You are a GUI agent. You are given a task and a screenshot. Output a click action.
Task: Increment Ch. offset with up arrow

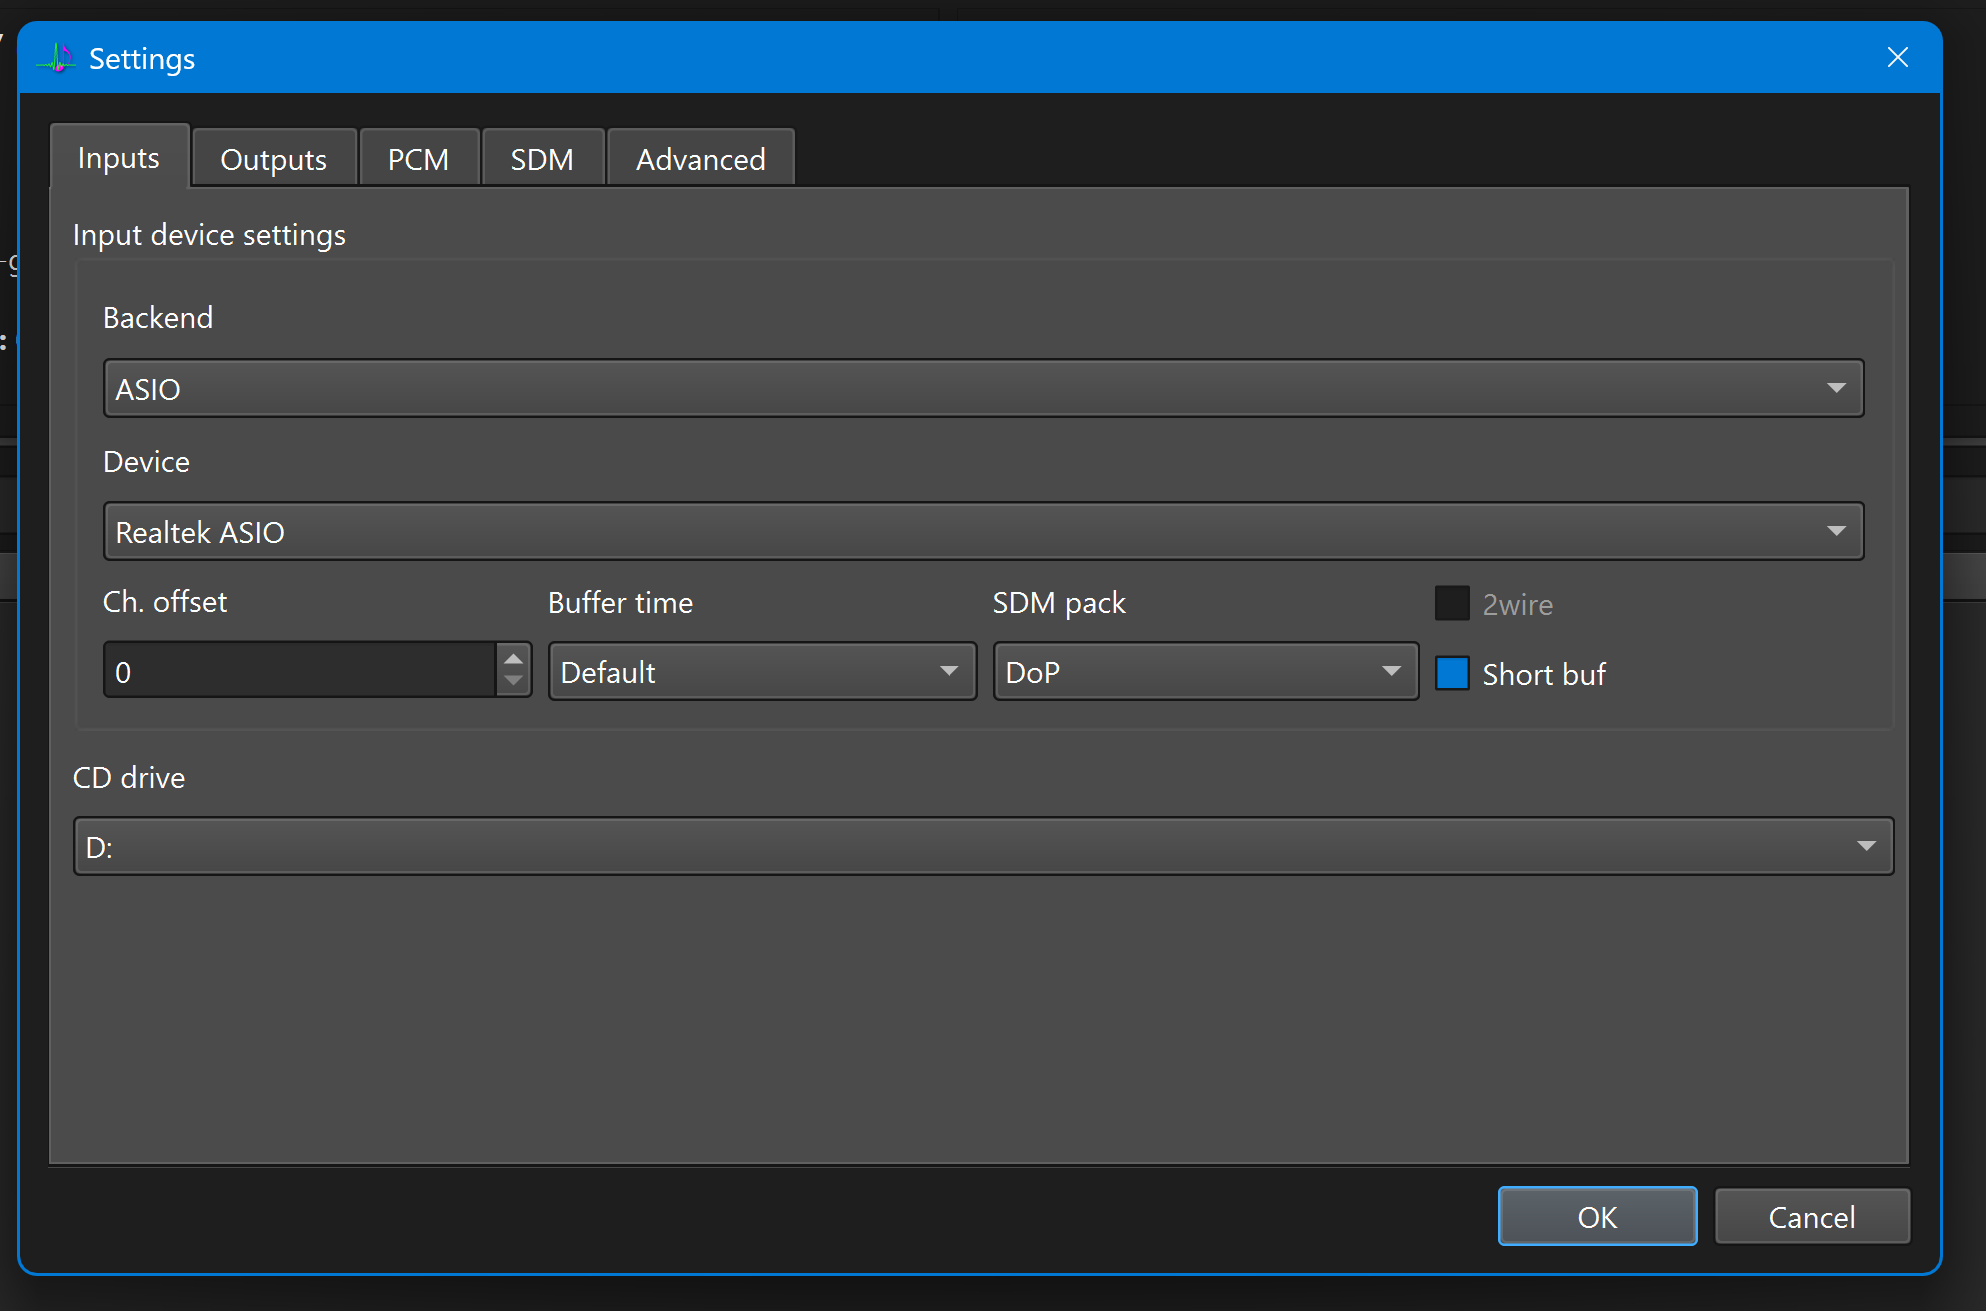pos(513,659)
